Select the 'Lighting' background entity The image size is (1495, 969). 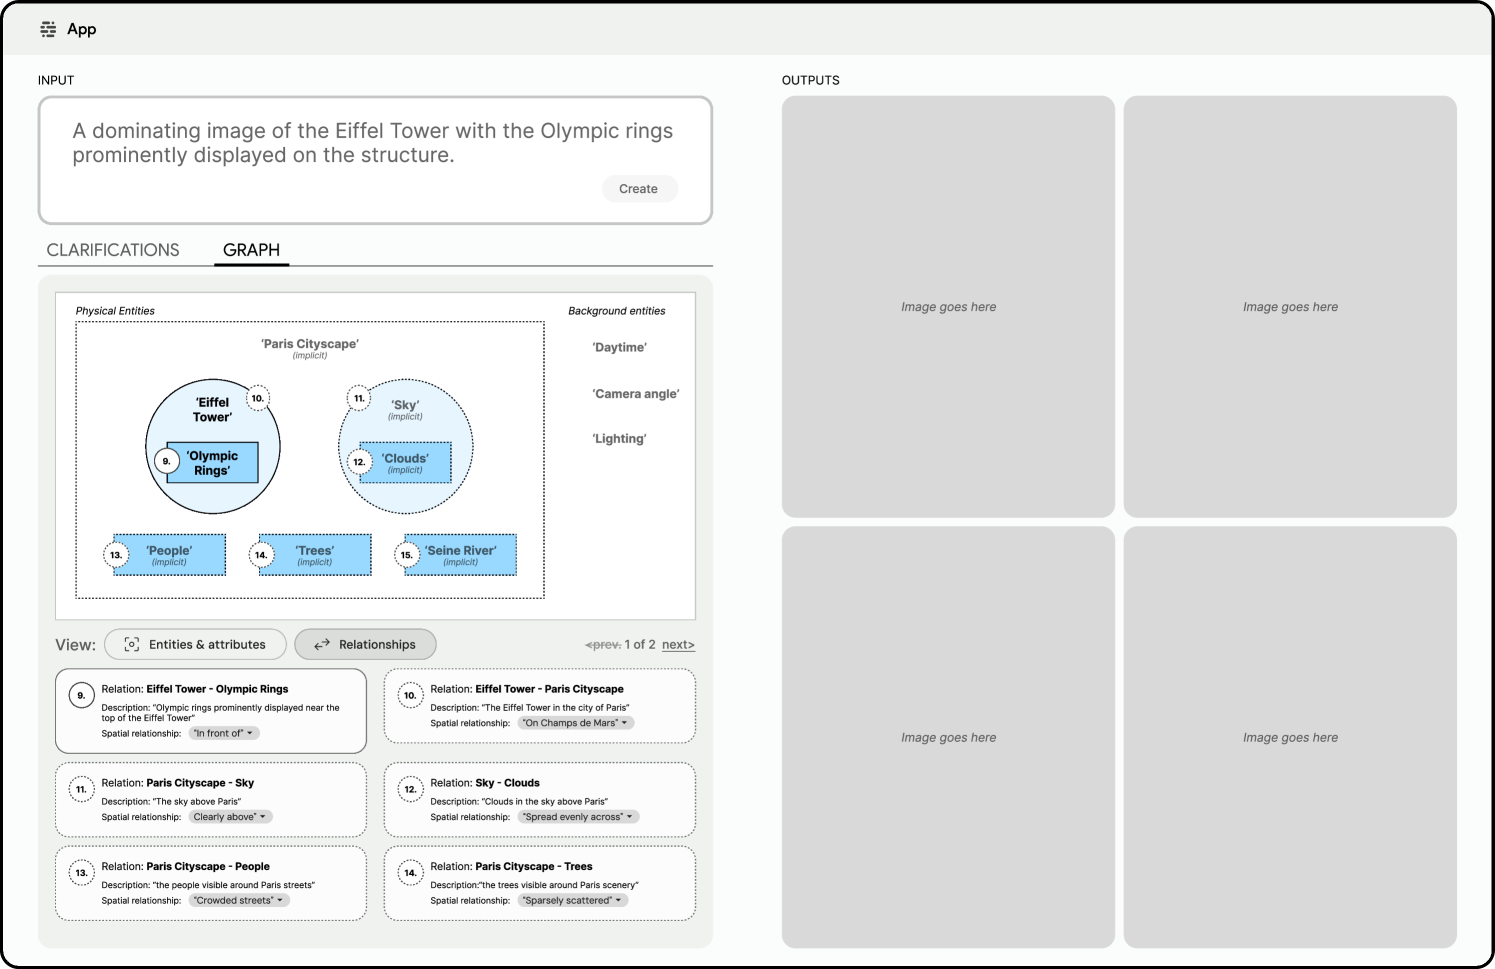coord(620,439)
